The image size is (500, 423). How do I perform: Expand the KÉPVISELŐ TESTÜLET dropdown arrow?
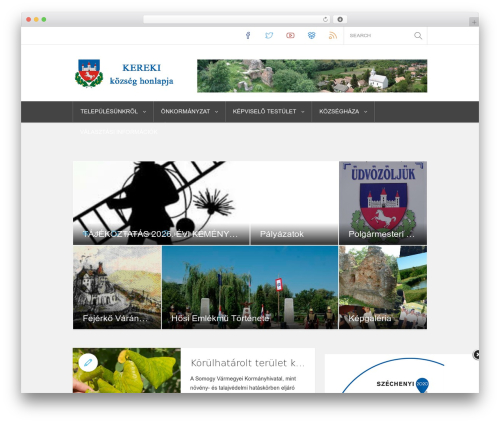tap(303, 112)
